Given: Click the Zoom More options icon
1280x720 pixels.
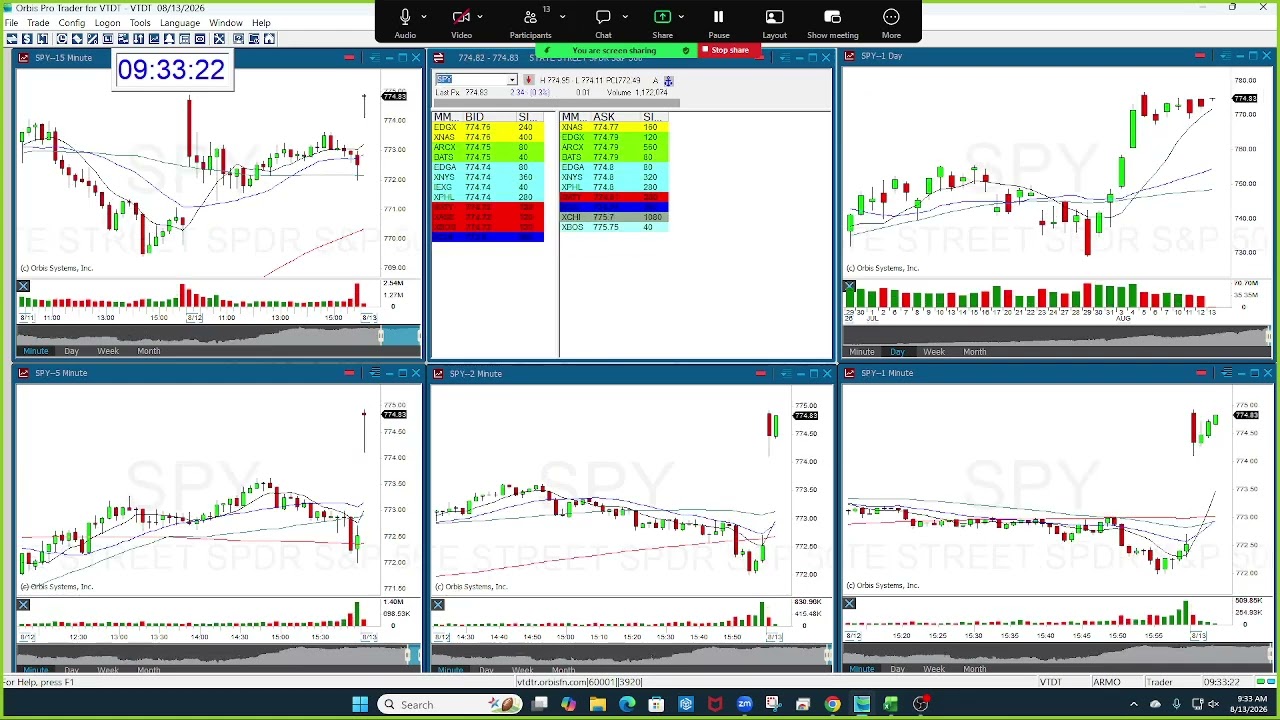Looking at the screenshot, I should 891,22.
